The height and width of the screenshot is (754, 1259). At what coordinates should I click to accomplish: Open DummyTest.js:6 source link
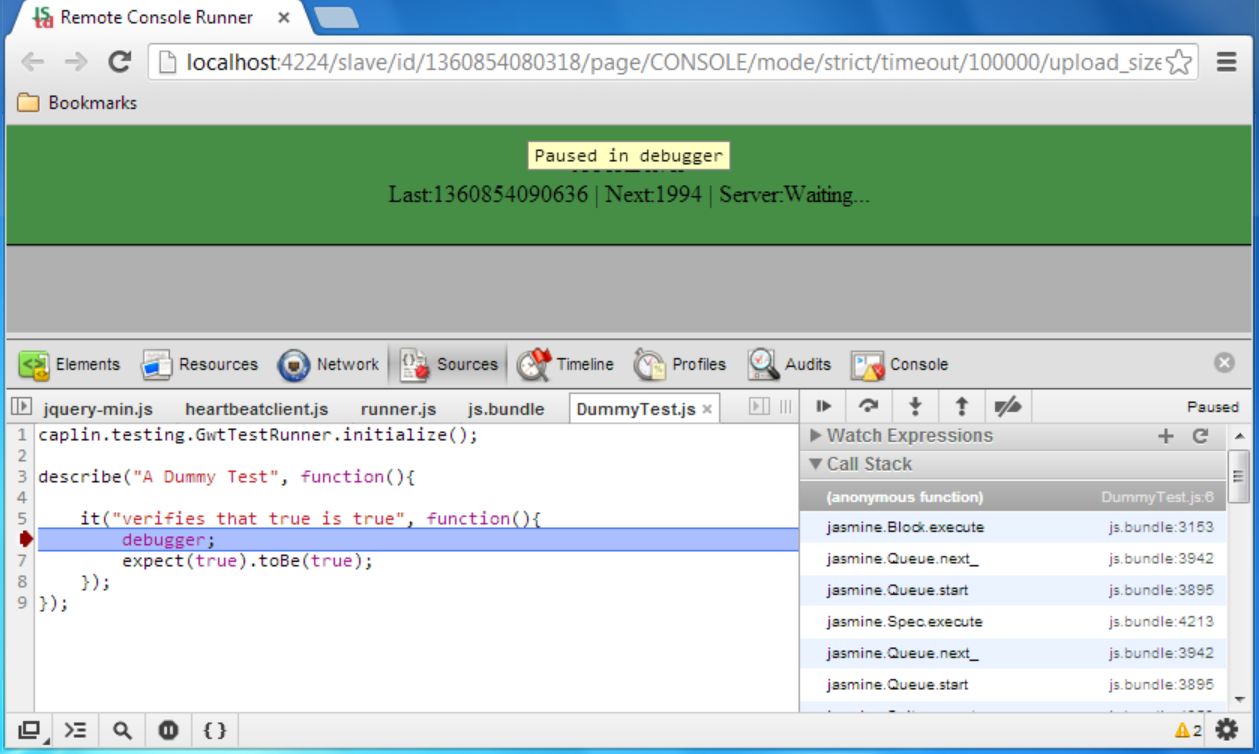click(1157, 497)
